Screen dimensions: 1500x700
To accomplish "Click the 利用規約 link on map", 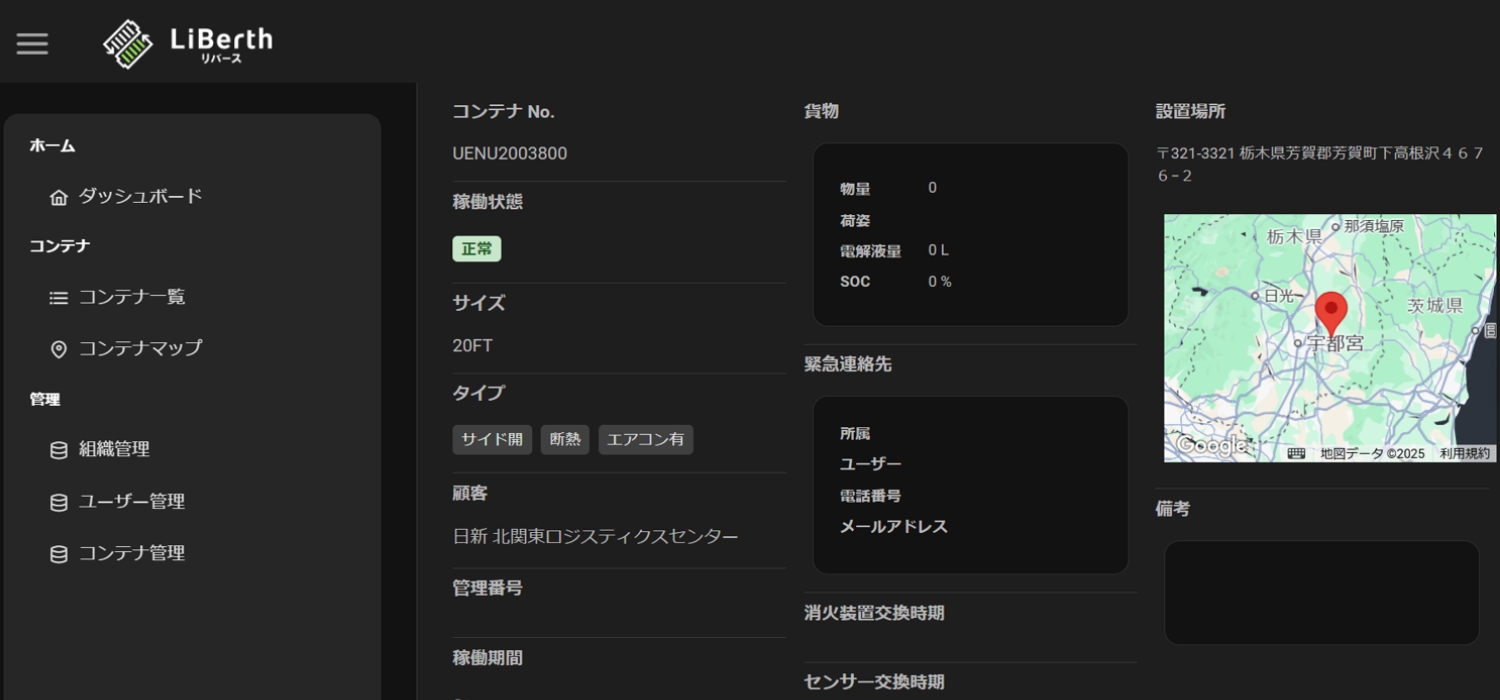I will pyautogui.click(x=1464, y=453).
